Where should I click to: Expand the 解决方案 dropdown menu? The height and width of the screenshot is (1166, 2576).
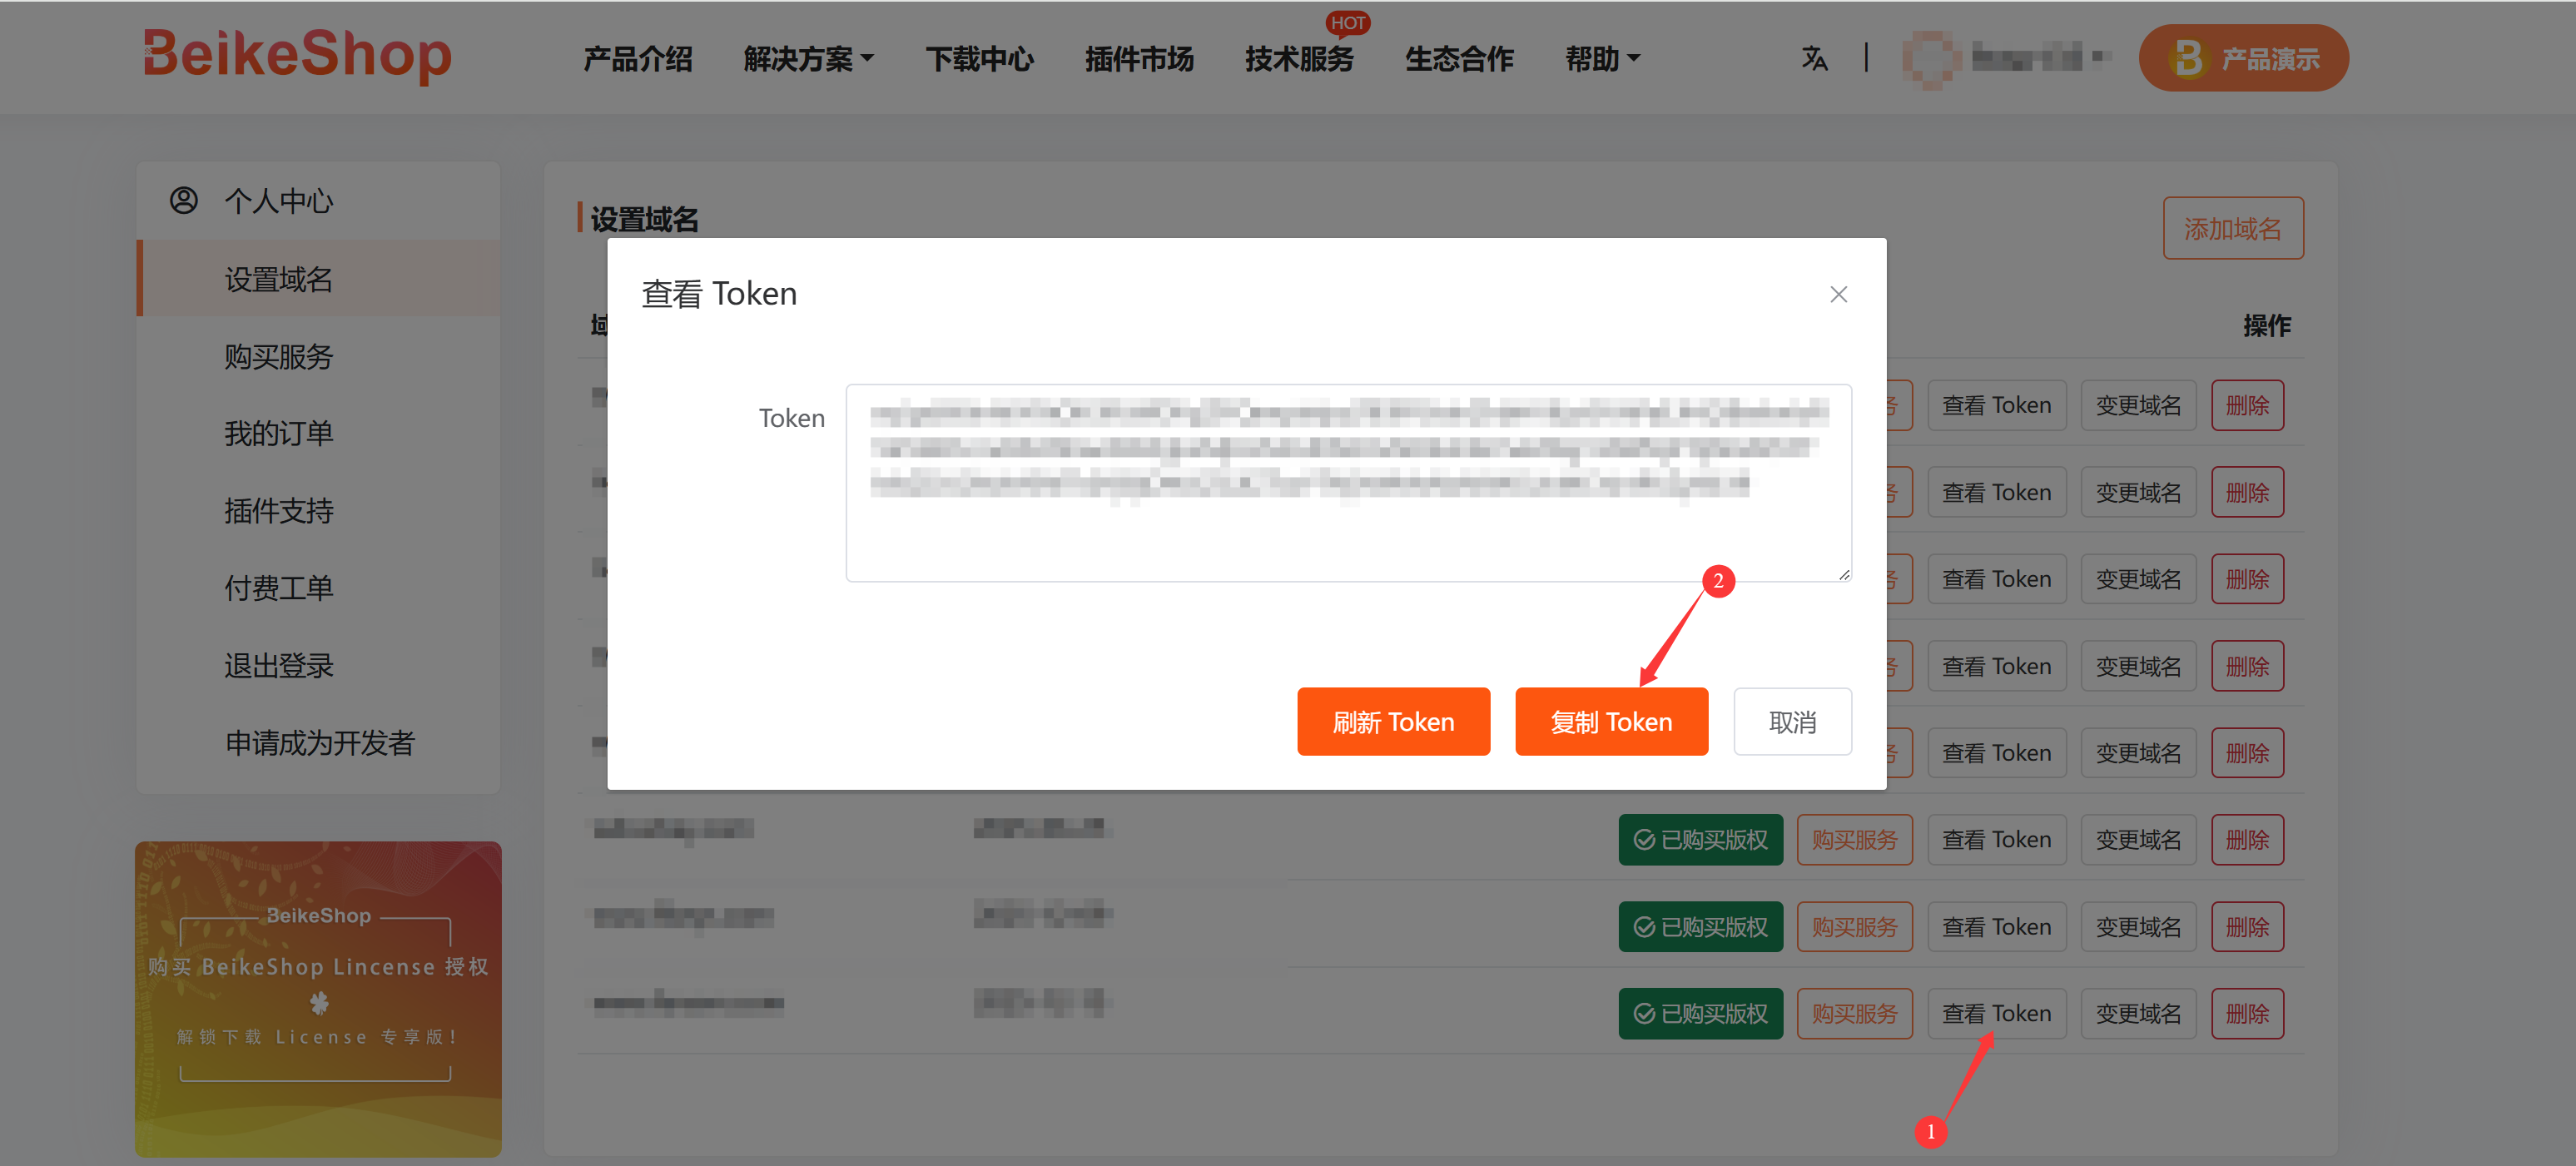pyautogui.click(x=808, y=59)
